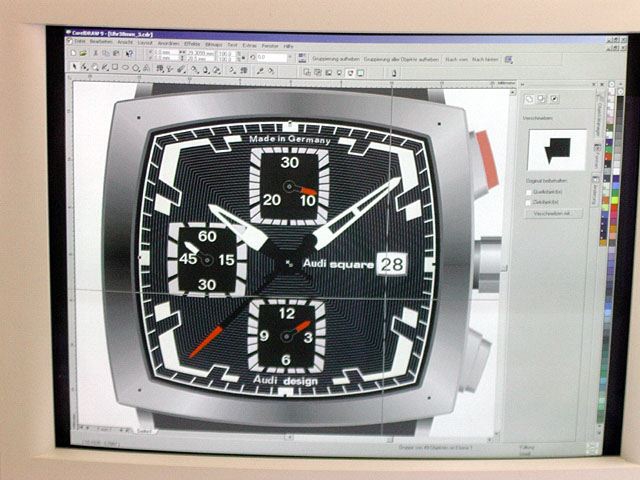Screen dimensions: 640x480
Task: Open the Bitmaps menu
Action: pyautogui.click(x=214, y=44)
